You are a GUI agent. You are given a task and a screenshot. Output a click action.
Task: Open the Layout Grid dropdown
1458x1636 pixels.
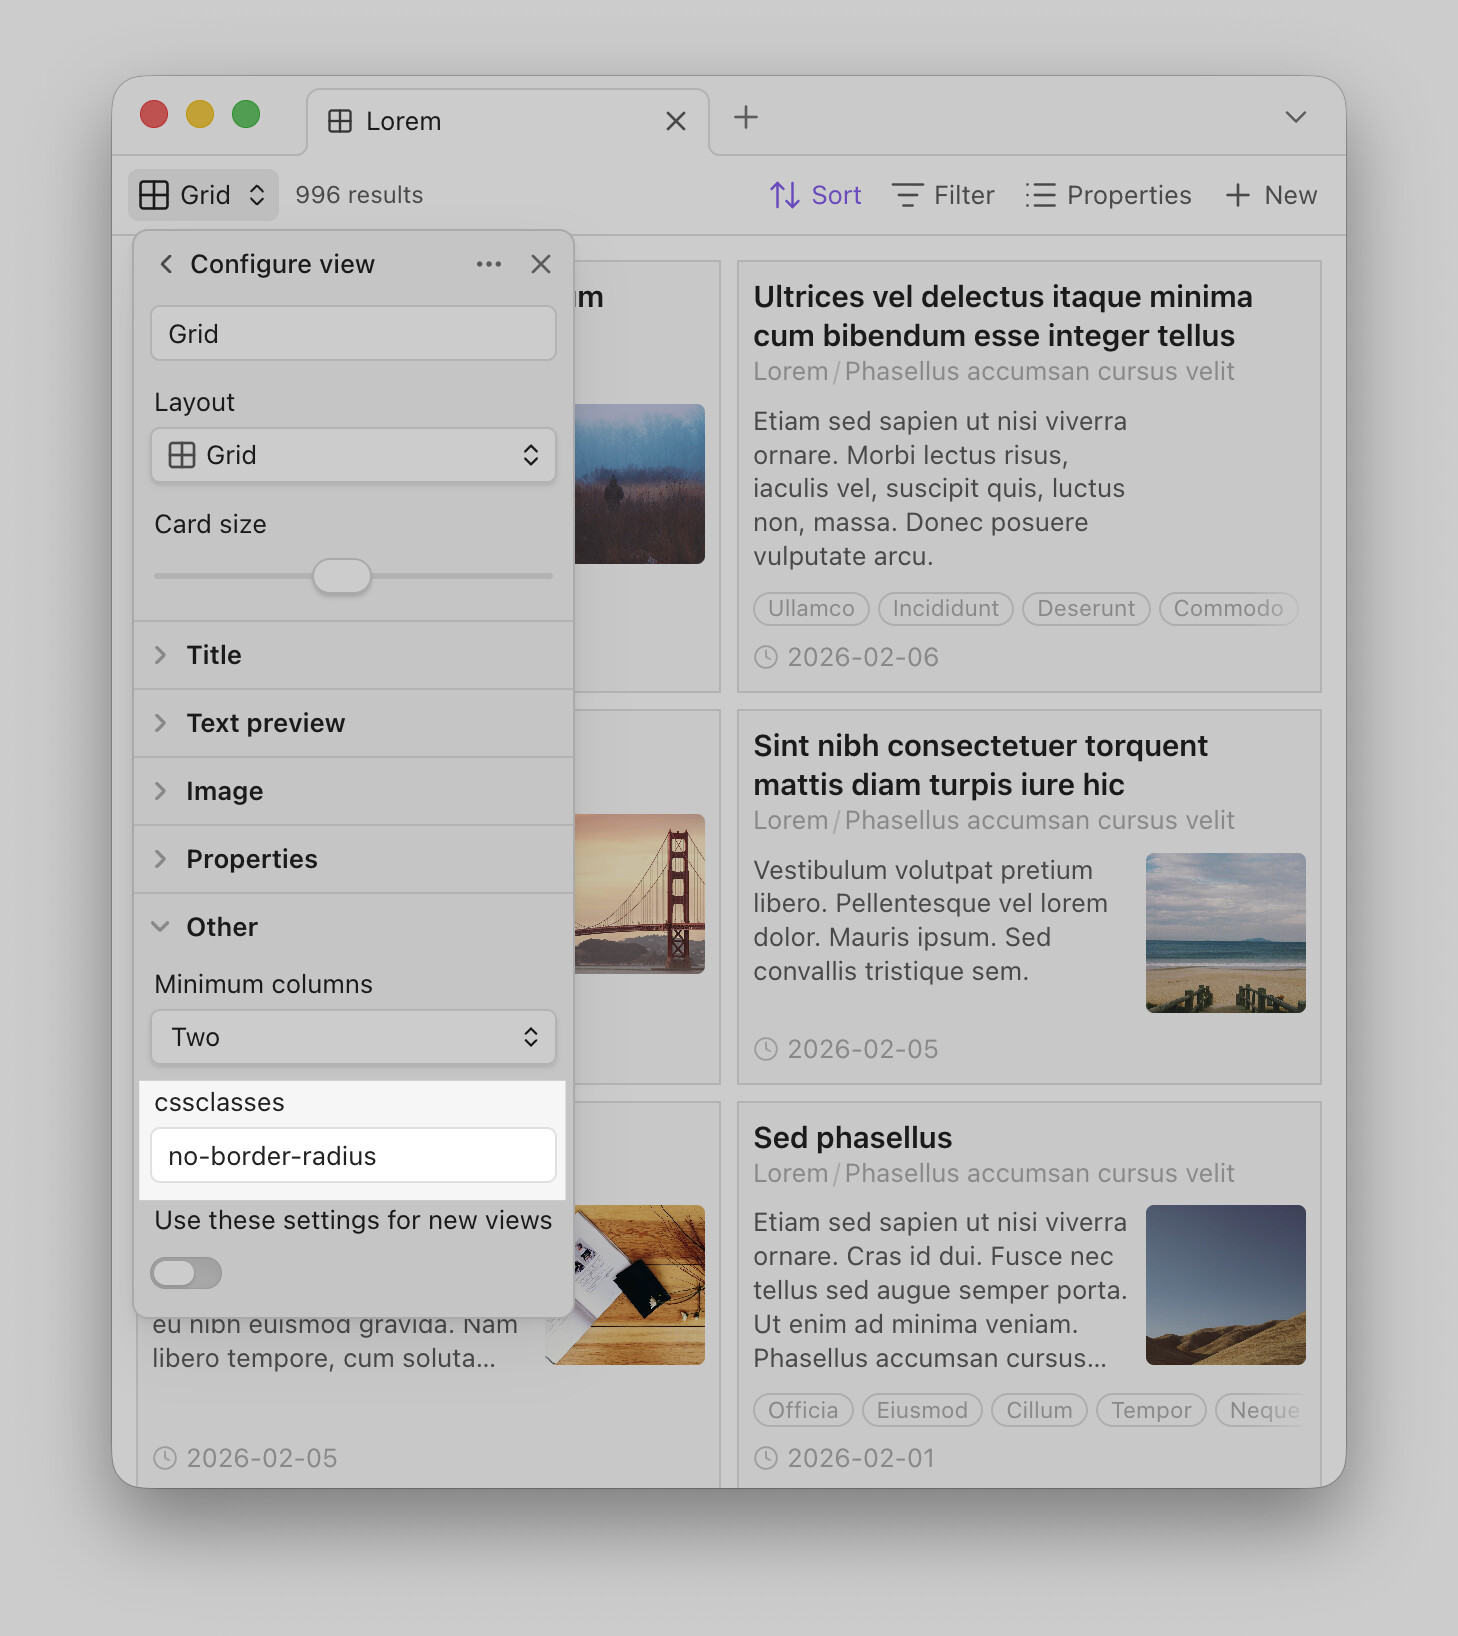tap(353, 456)
